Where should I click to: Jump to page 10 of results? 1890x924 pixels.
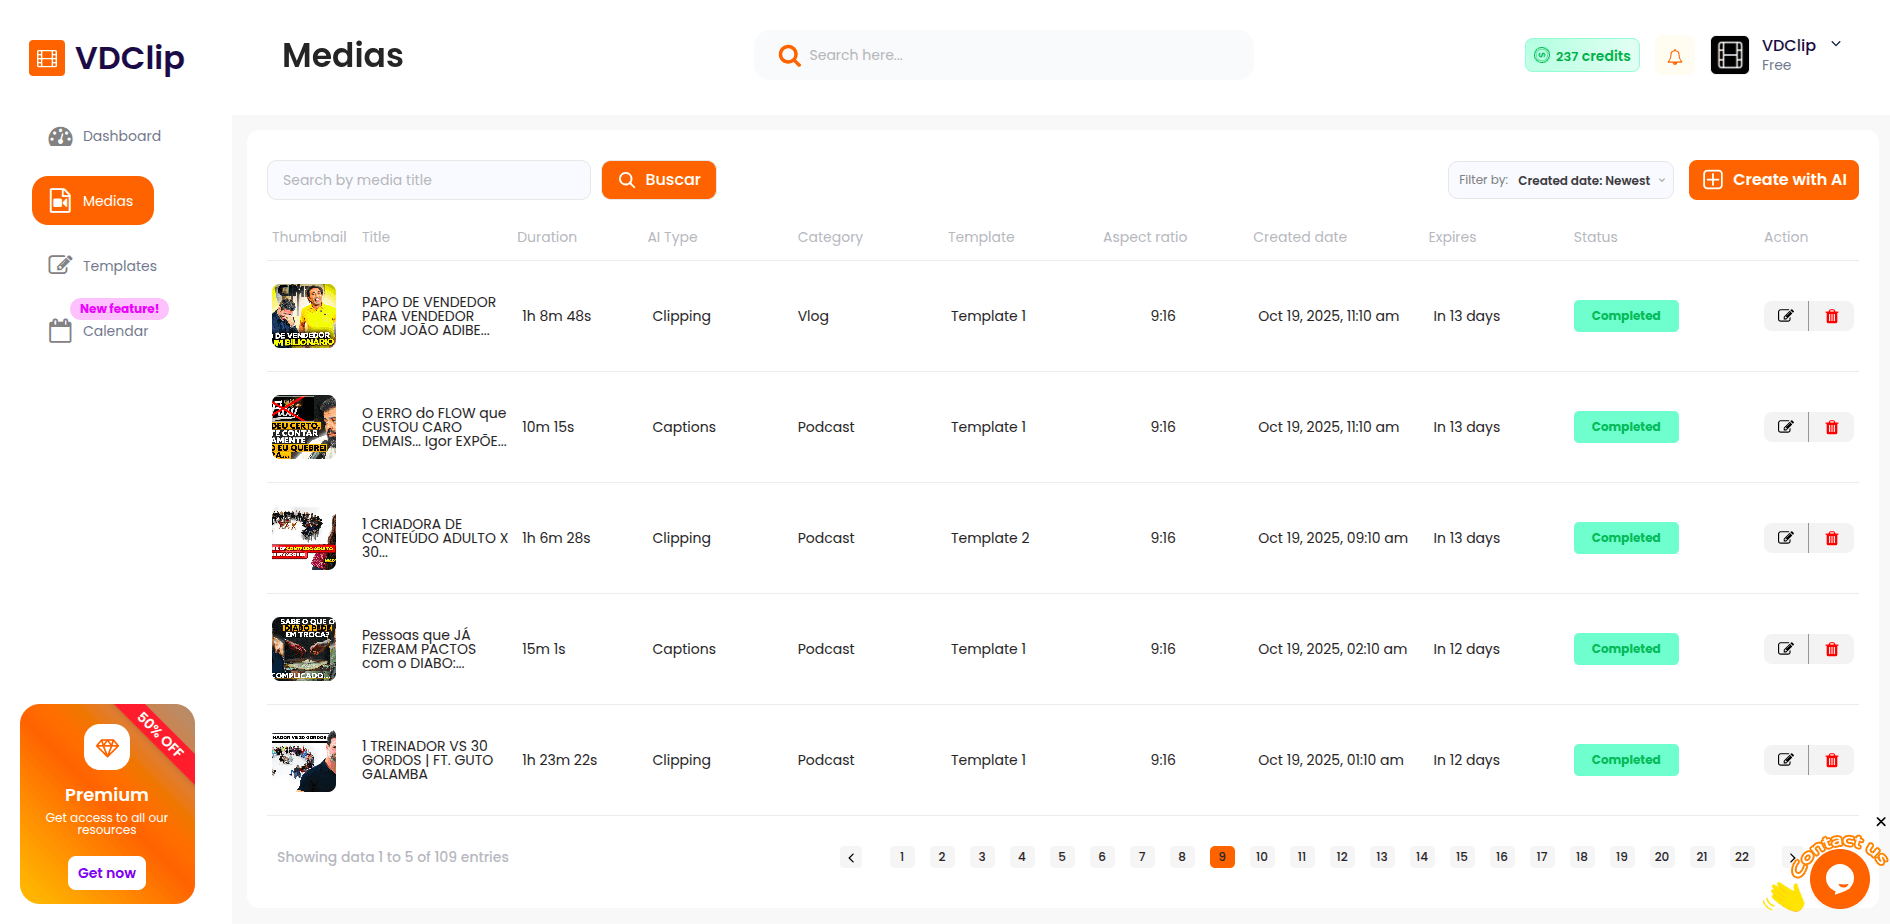pos(1261,857)
